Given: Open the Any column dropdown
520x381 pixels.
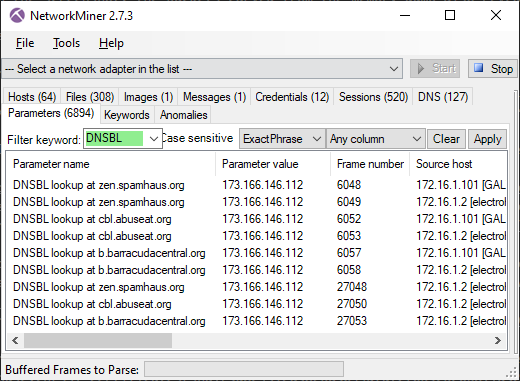Looking at the screenshot, I should click(x=376, y=139).
